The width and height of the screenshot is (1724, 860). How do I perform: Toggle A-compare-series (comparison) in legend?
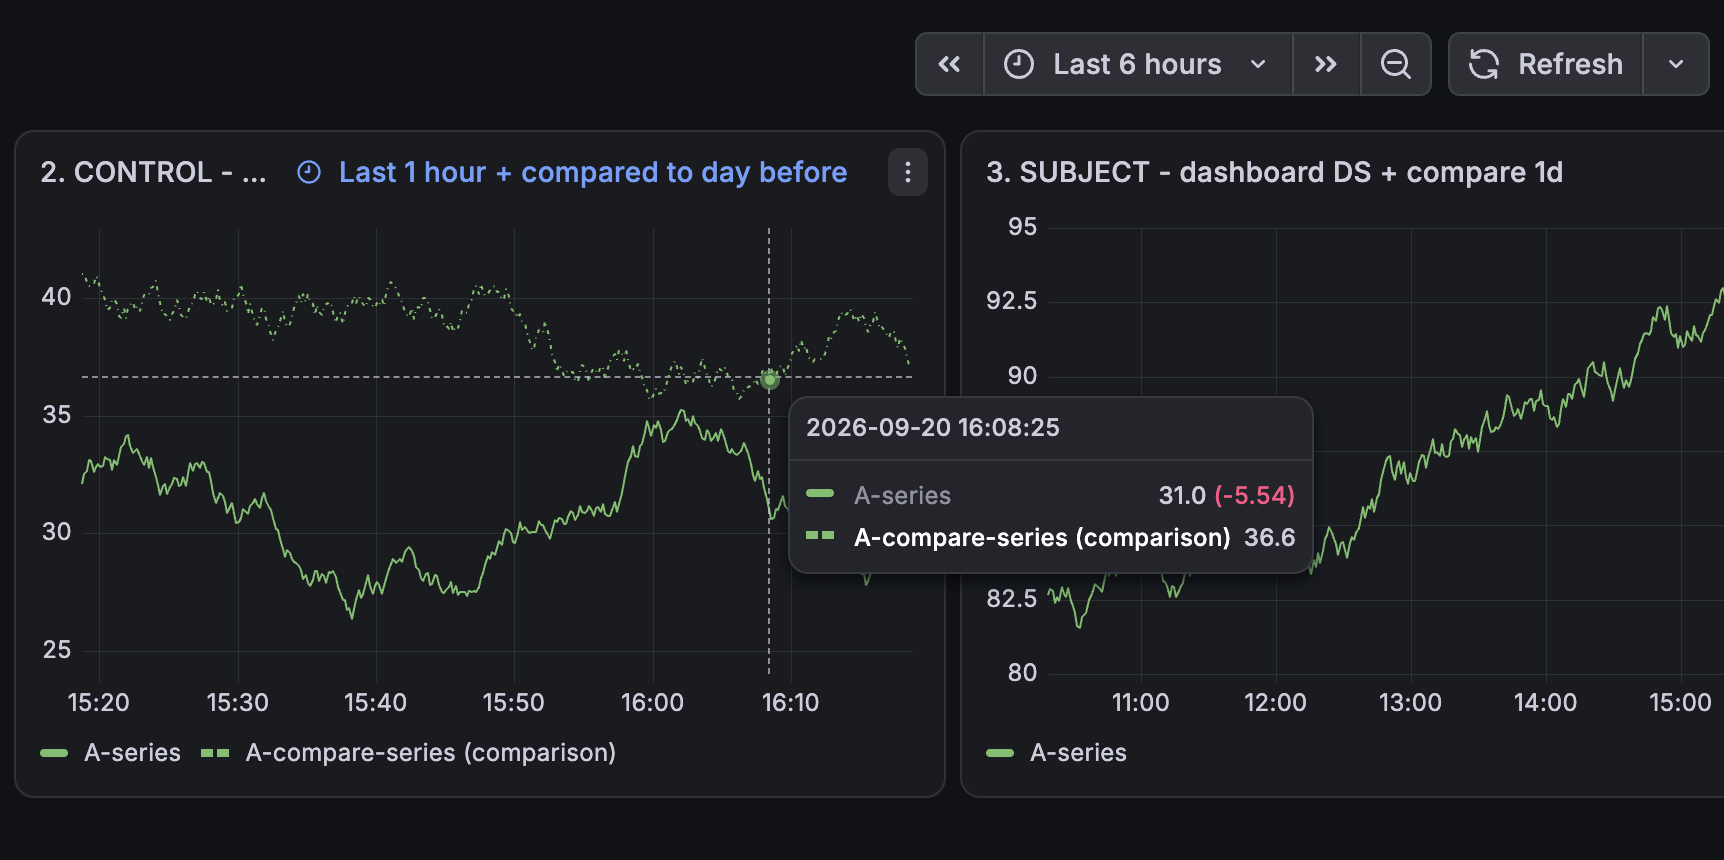(431, 752)
